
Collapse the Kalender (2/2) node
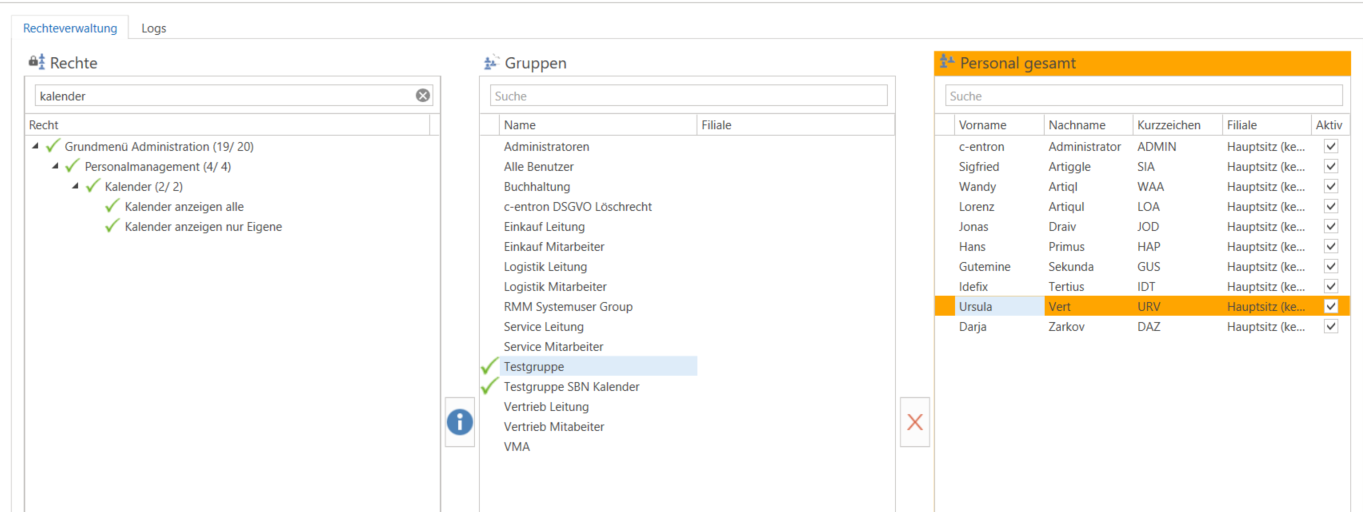click(x=76, y=187)
